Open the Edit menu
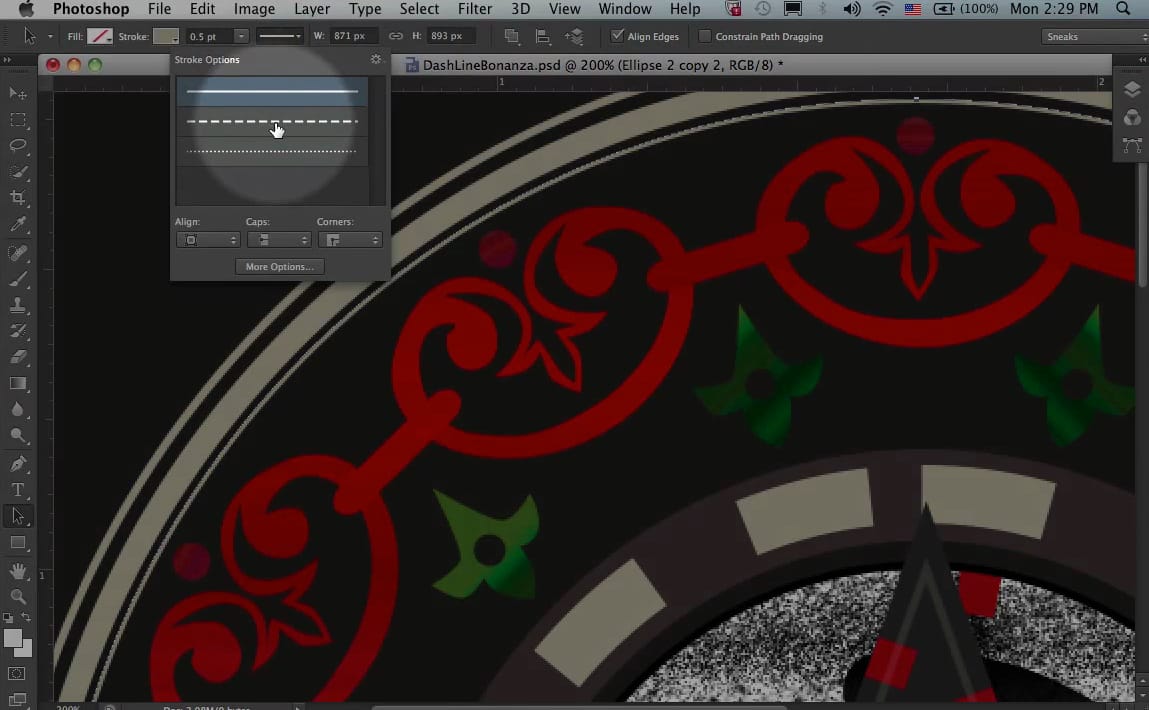The image size is (1149, 710). [x=202, y=9]
